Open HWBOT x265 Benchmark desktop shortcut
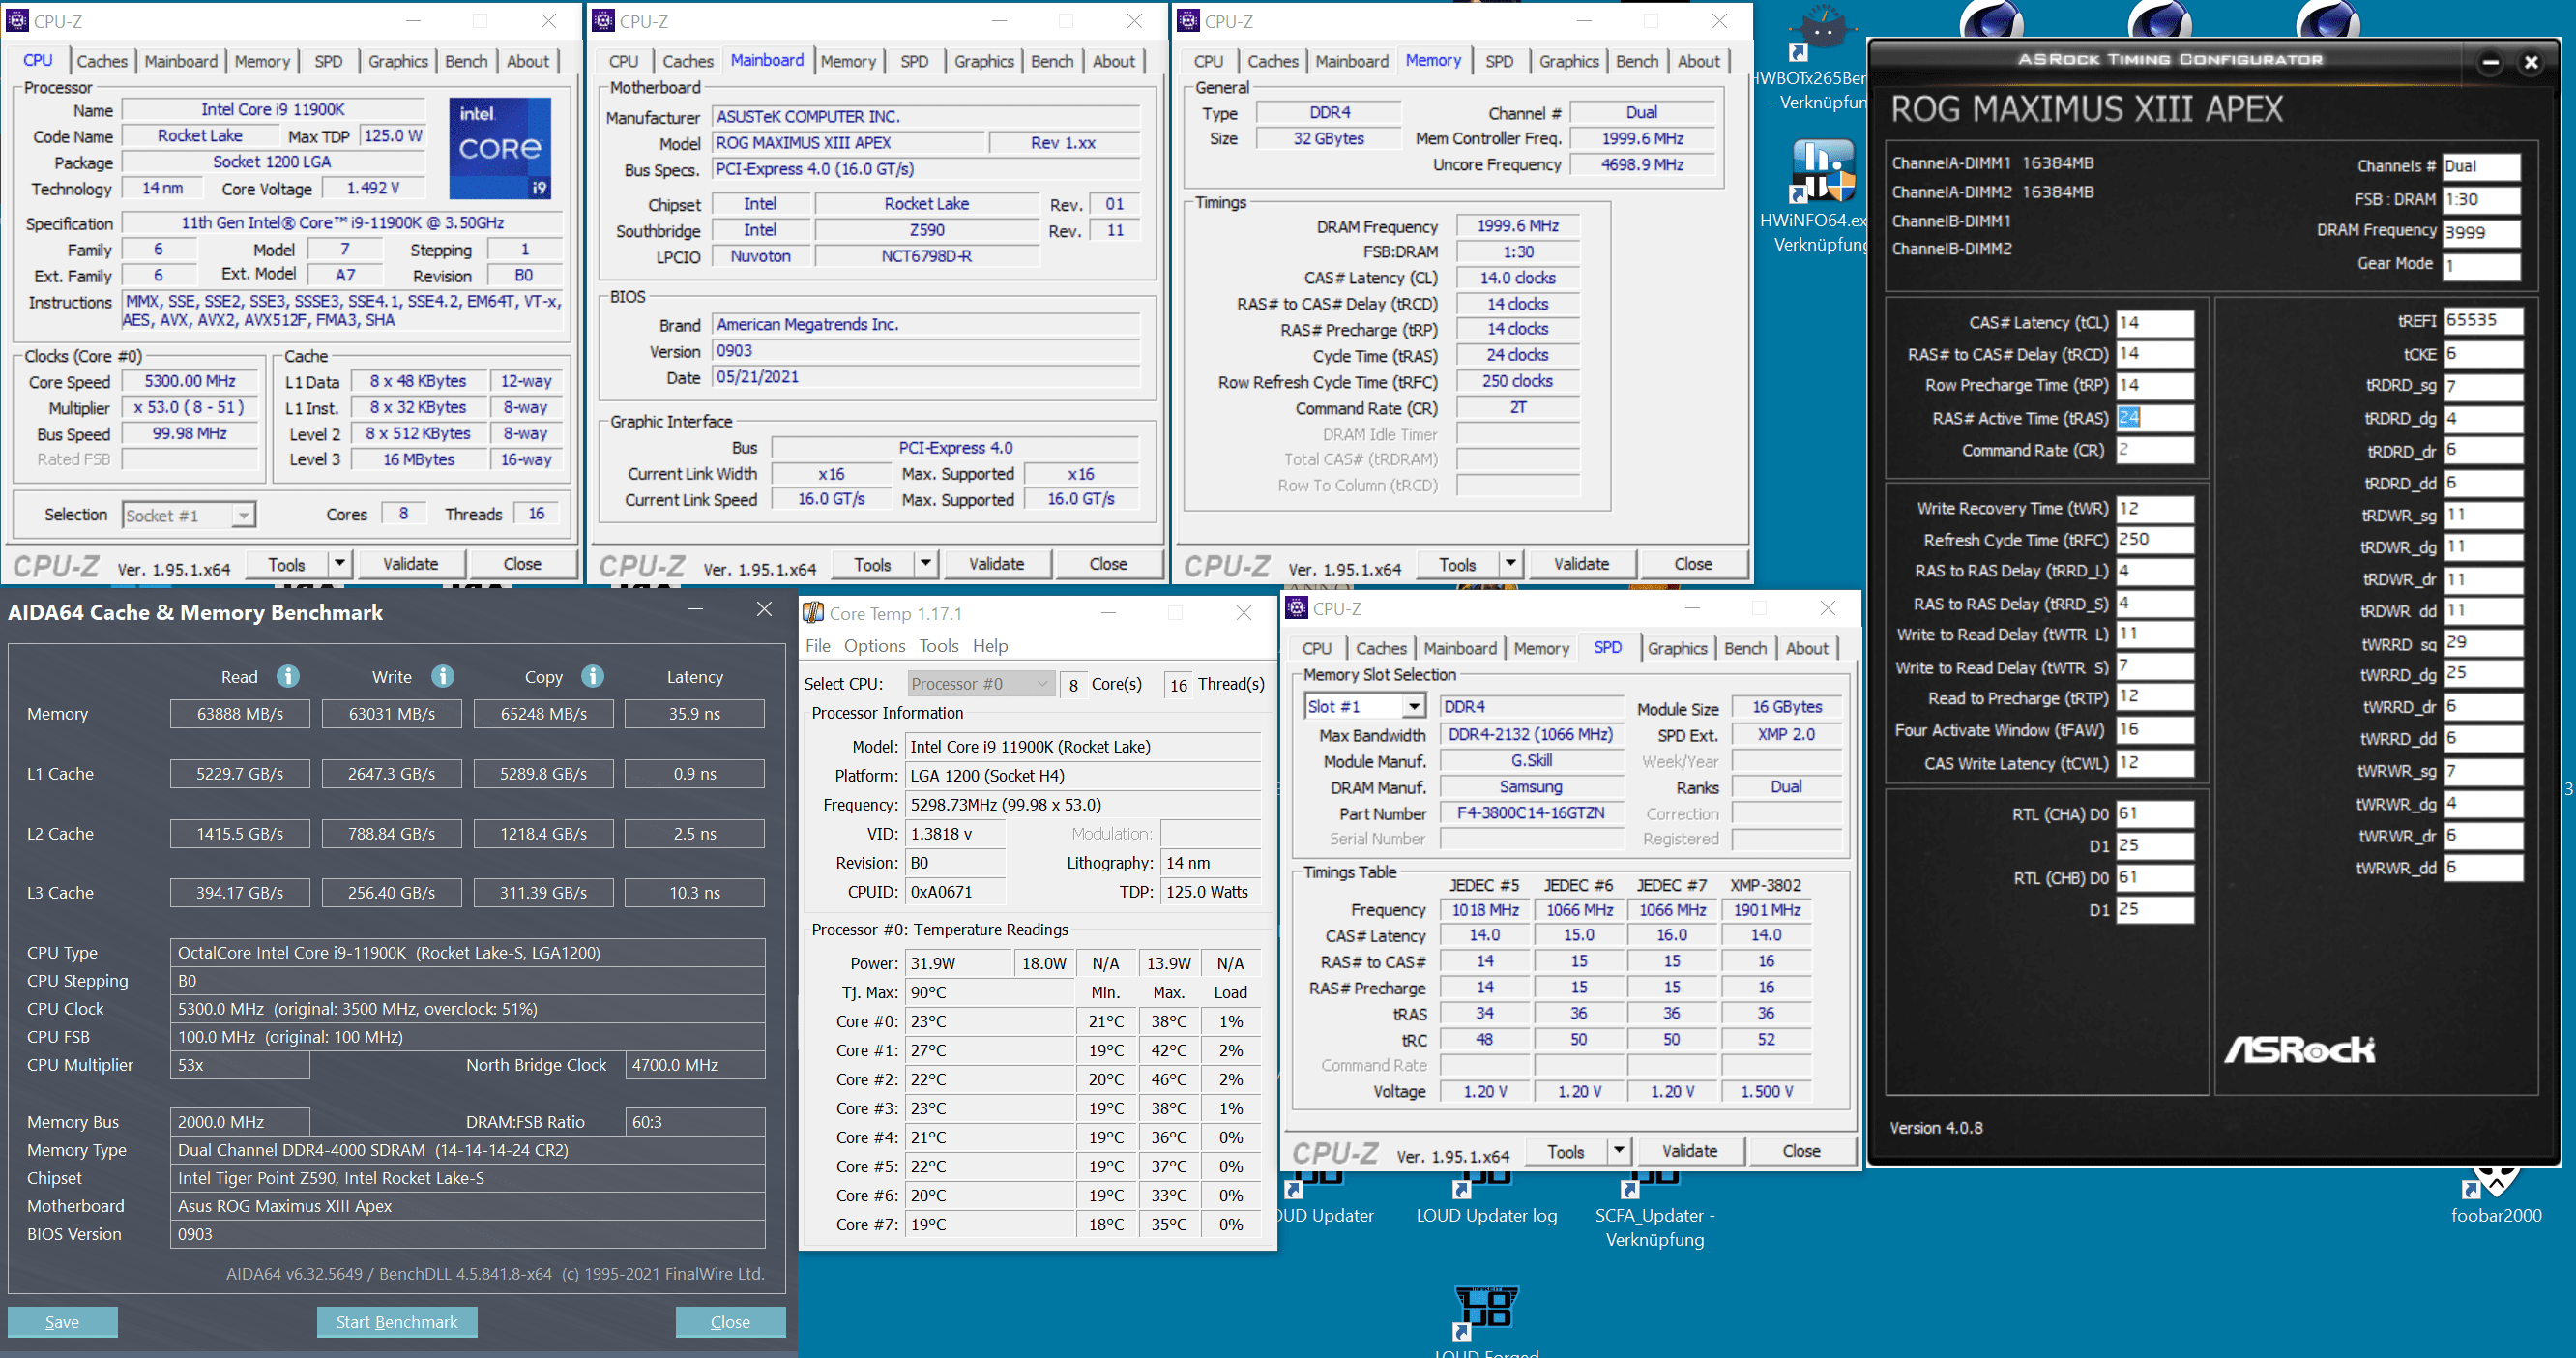Screen dimensions: 2576x1358 point(1819,58)
